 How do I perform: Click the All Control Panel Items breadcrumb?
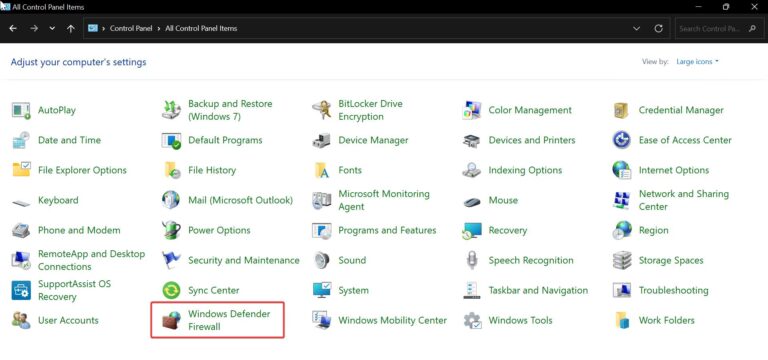[x=201, y=28]
